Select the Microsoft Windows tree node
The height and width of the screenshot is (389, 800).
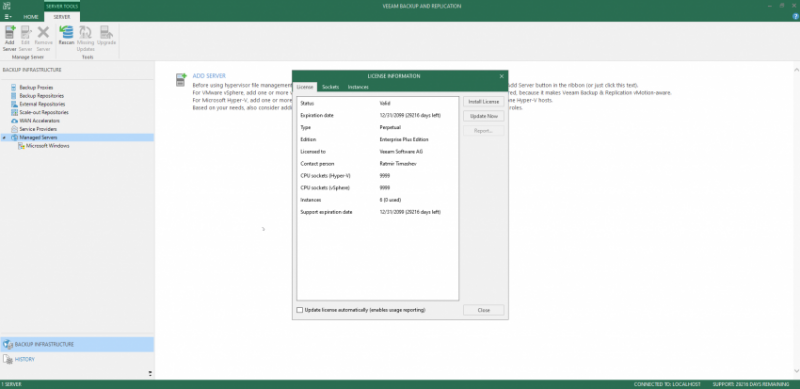[47, 145]
